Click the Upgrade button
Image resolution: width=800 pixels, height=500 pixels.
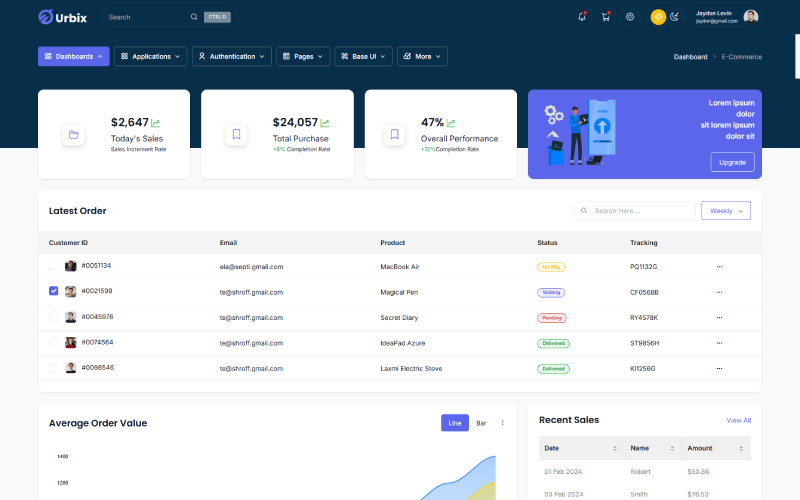point(732,162)
